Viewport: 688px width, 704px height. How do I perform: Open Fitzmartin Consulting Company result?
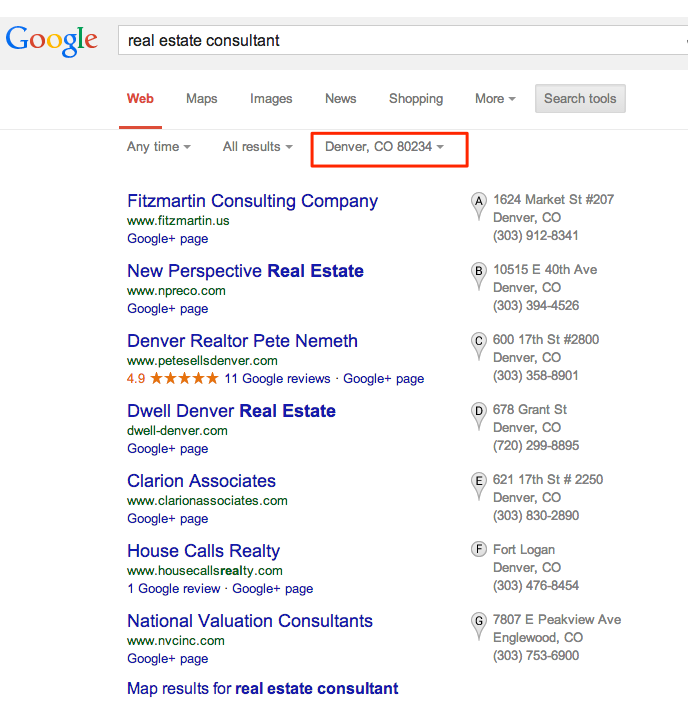(x=252, y=201)
